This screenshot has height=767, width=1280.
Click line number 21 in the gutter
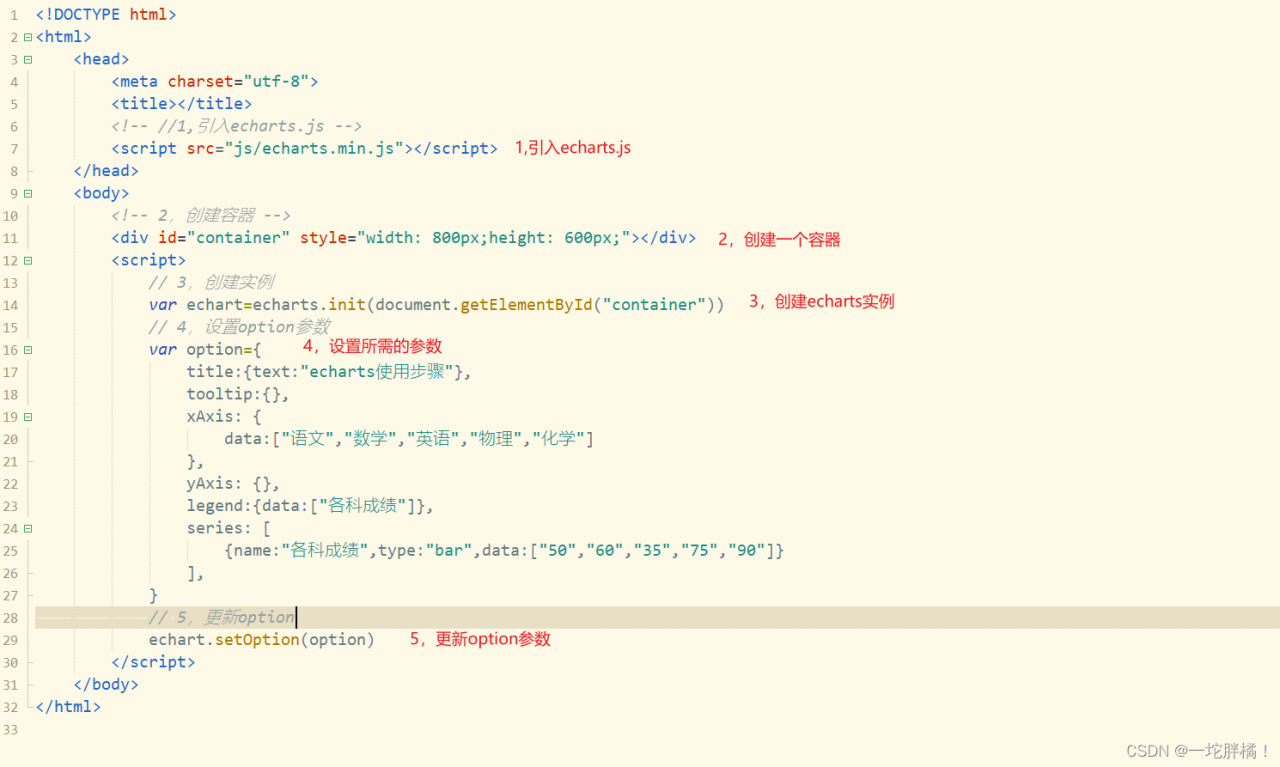(x=10, y=462)
